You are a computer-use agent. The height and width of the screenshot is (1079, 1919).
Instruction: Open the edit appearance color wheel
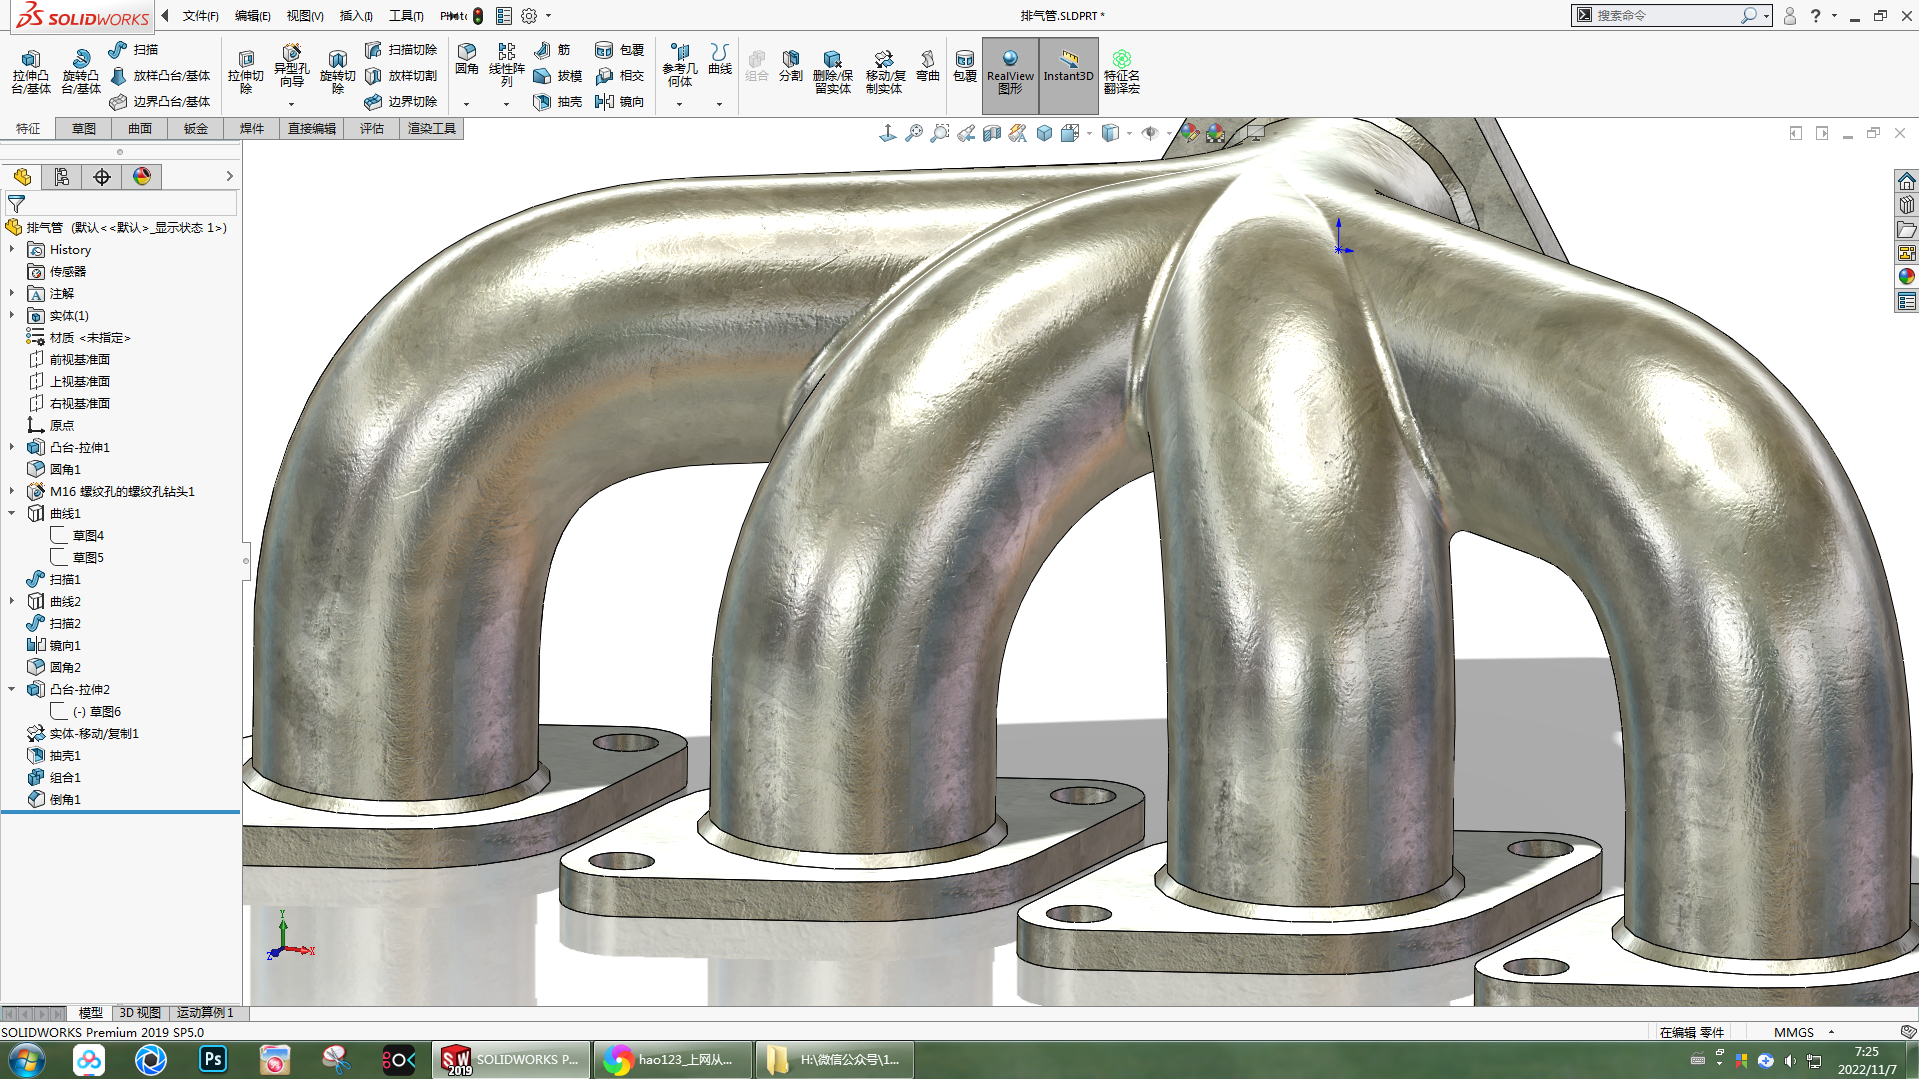(x=1189, y=133)
